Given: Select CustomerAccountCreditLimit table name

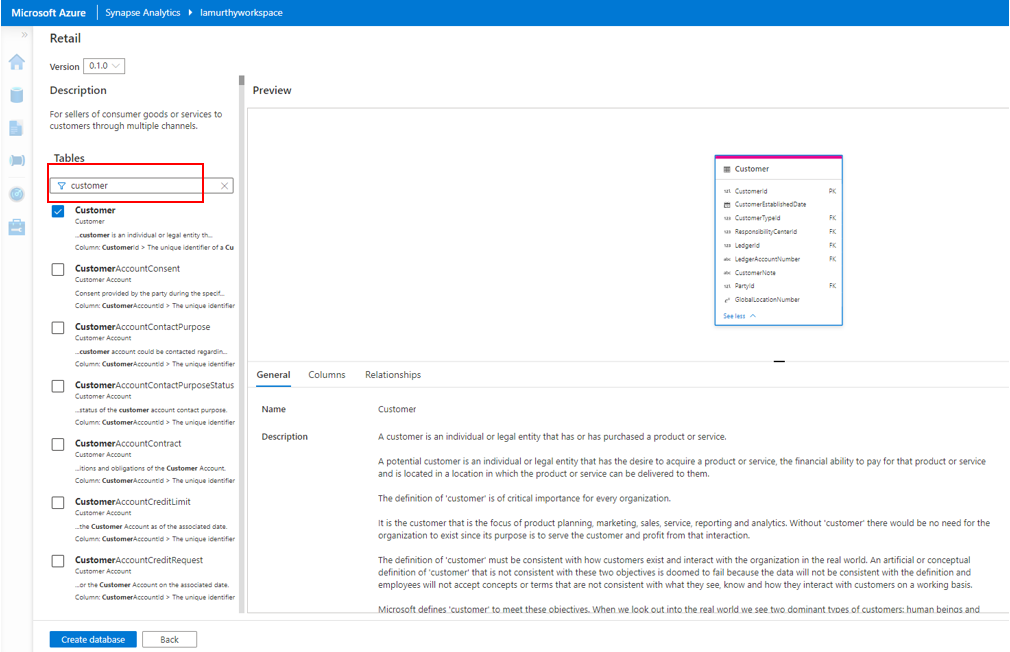Looking at the screenshot, I should [x=133, y=502].
